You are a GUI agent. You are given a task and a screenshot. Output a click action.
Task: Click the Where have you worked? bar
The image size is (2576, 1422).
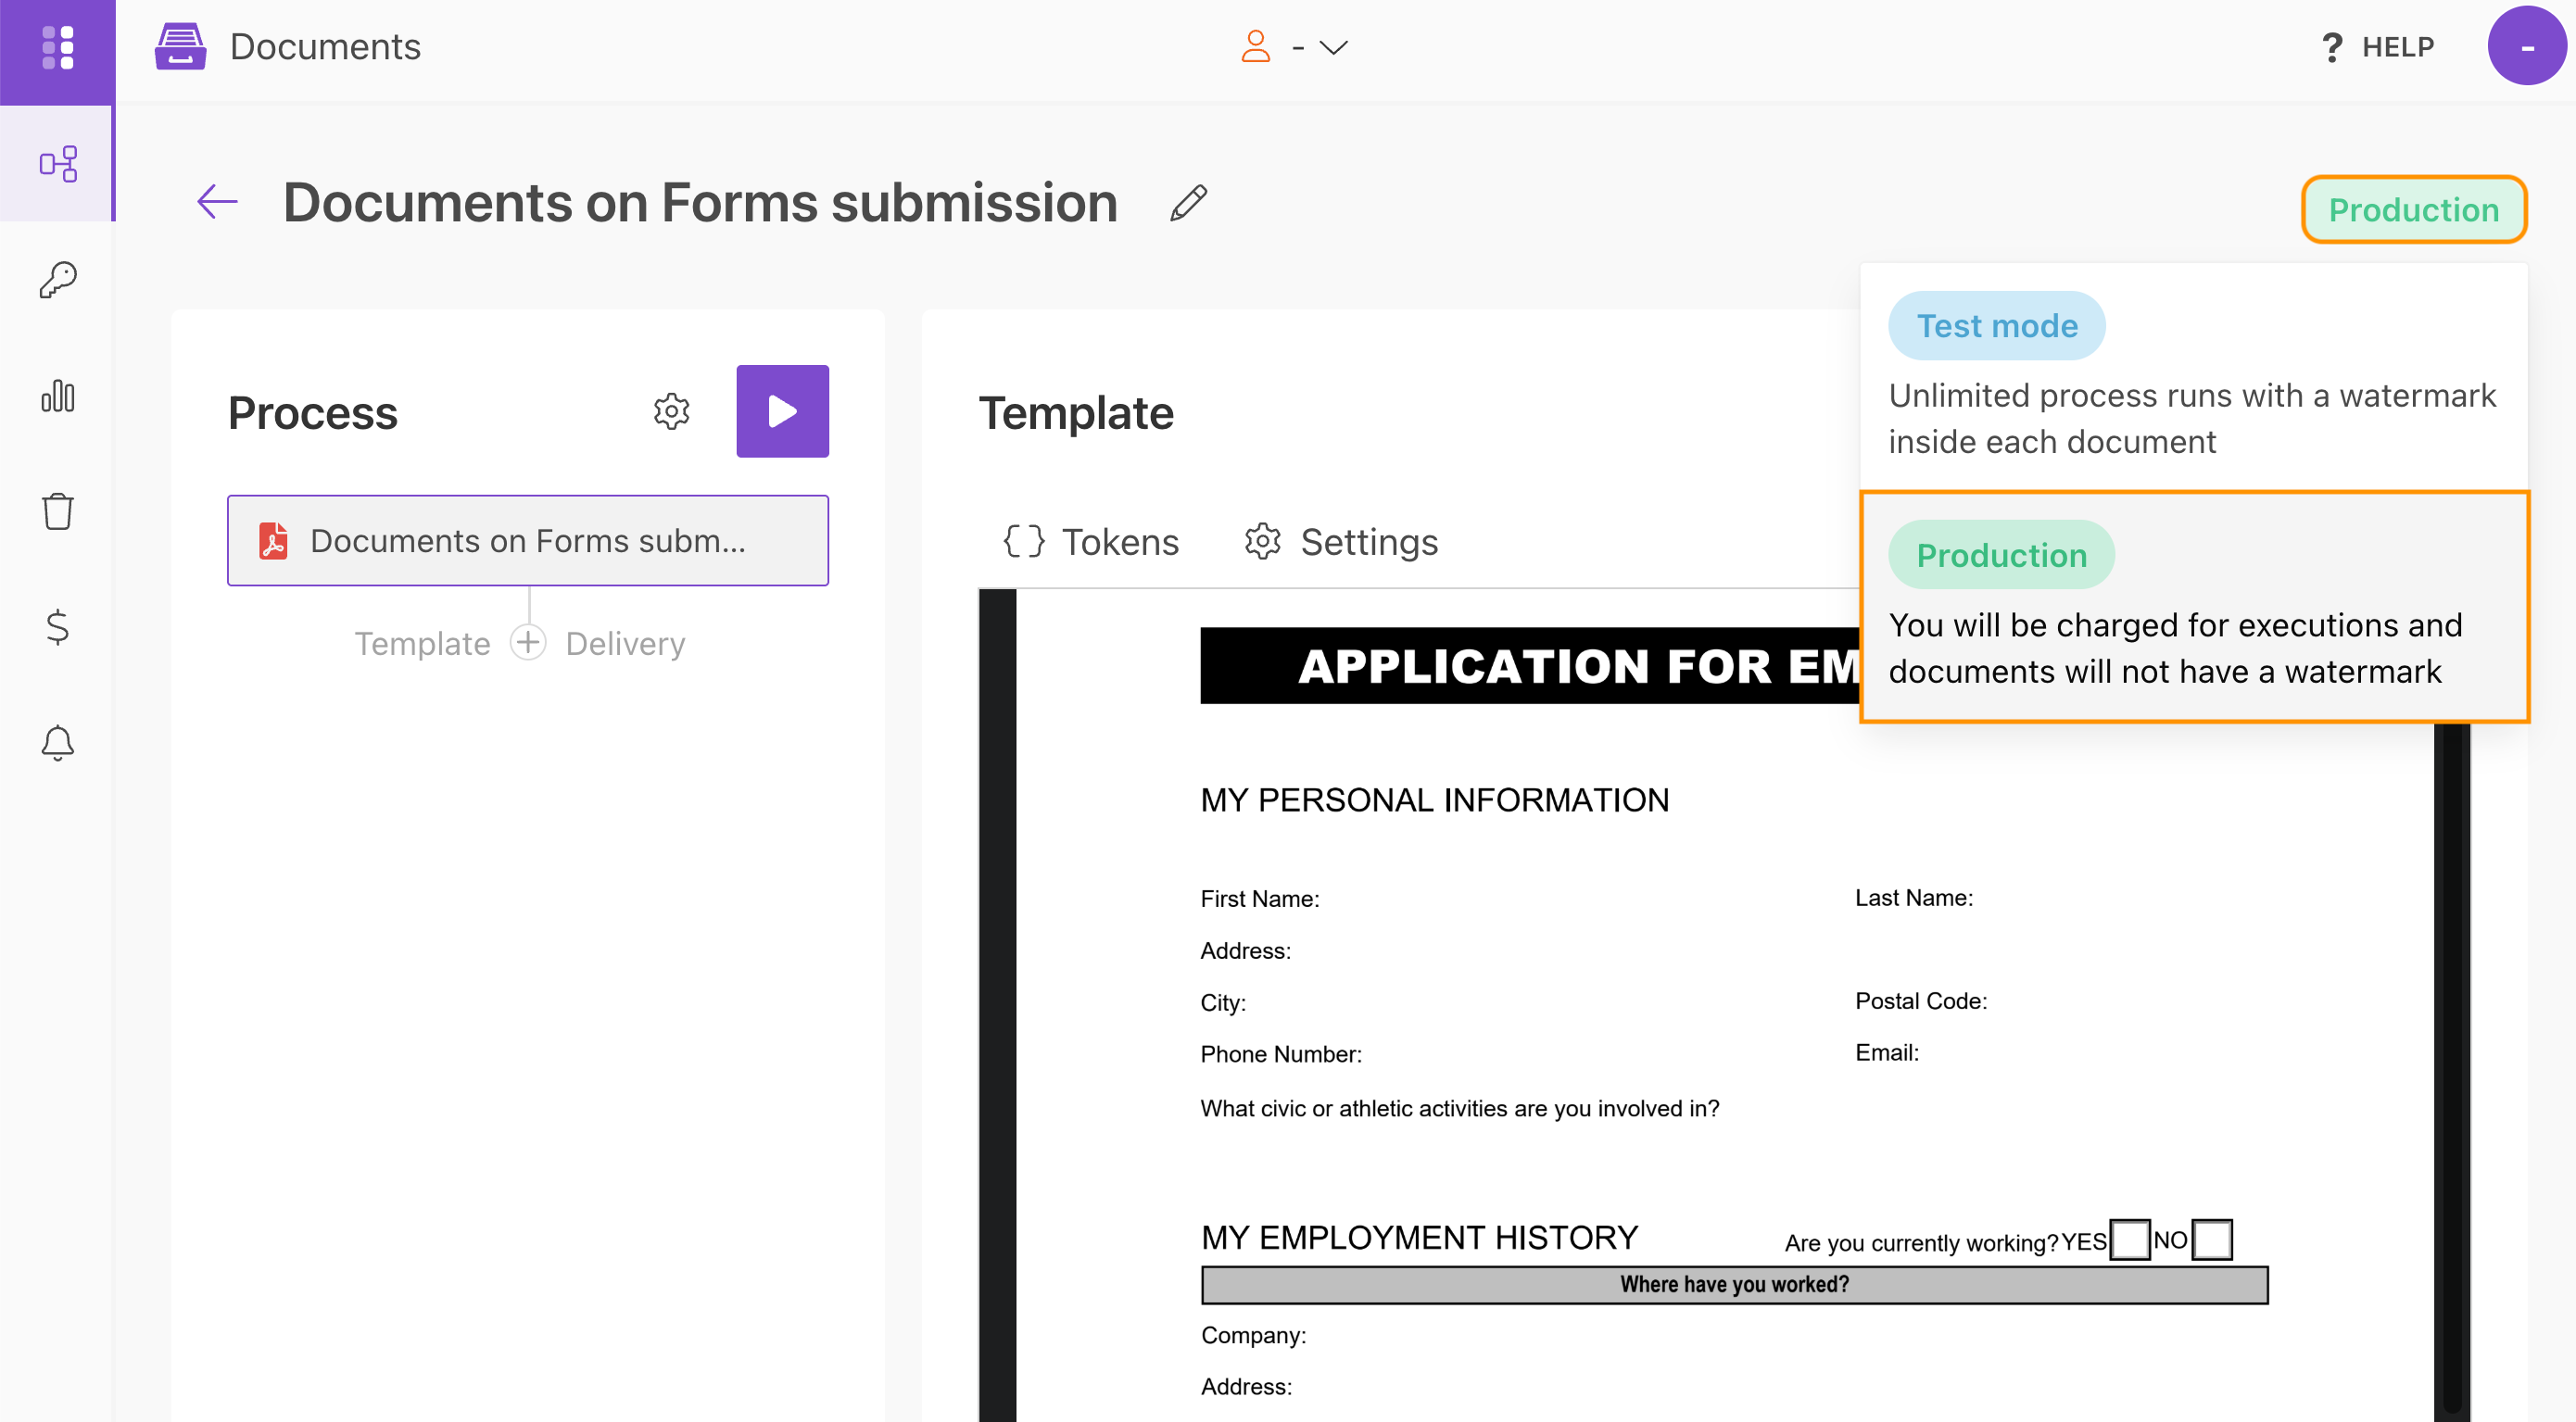coord(1734,1284)
